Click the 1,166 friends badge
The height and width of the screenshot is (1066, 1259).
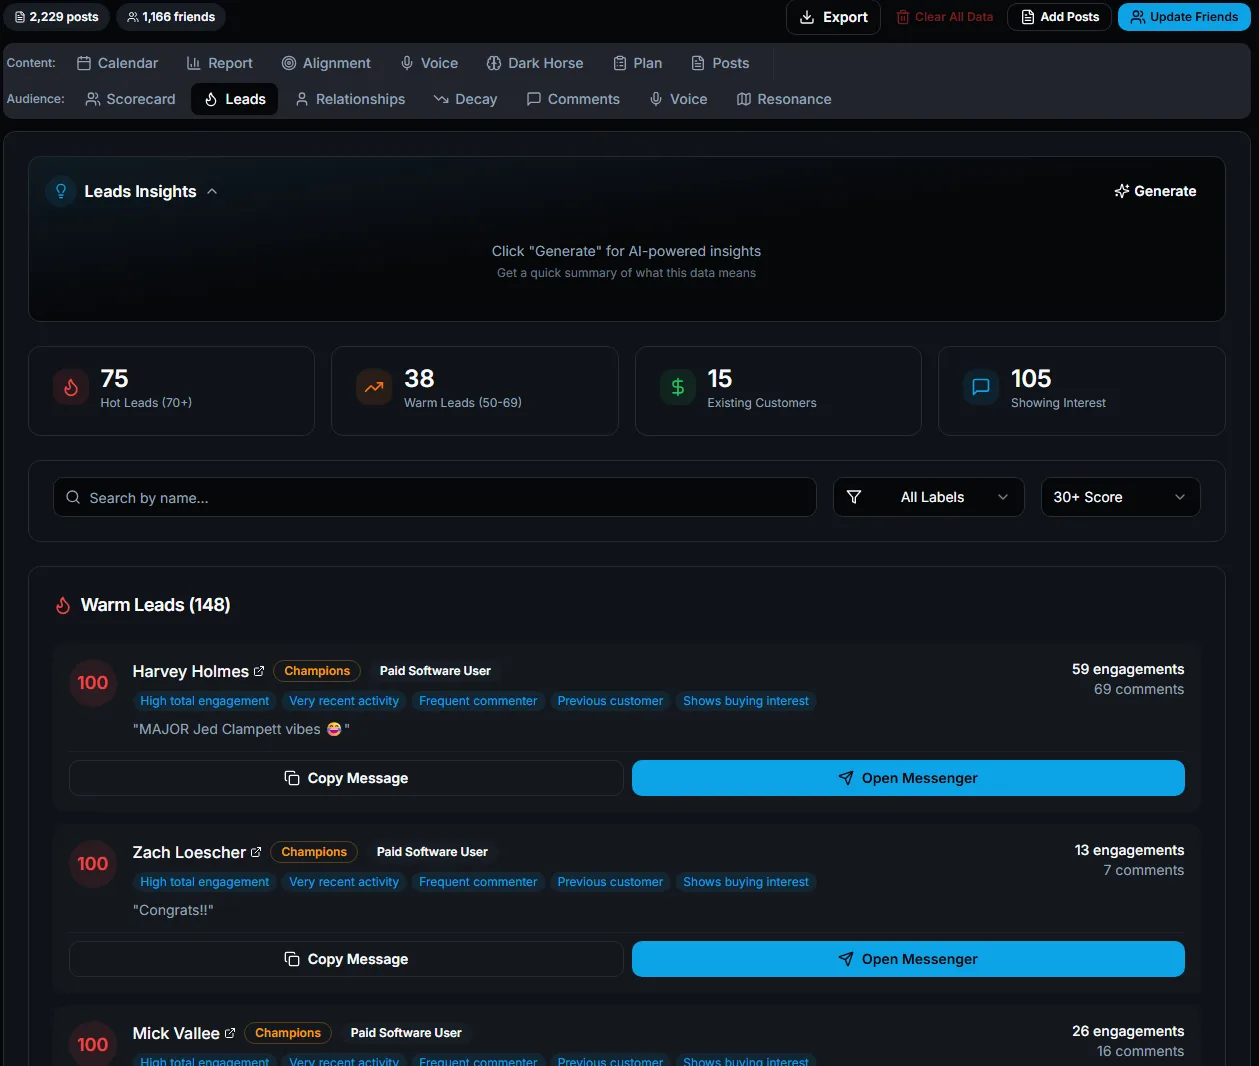coord(171,17)
